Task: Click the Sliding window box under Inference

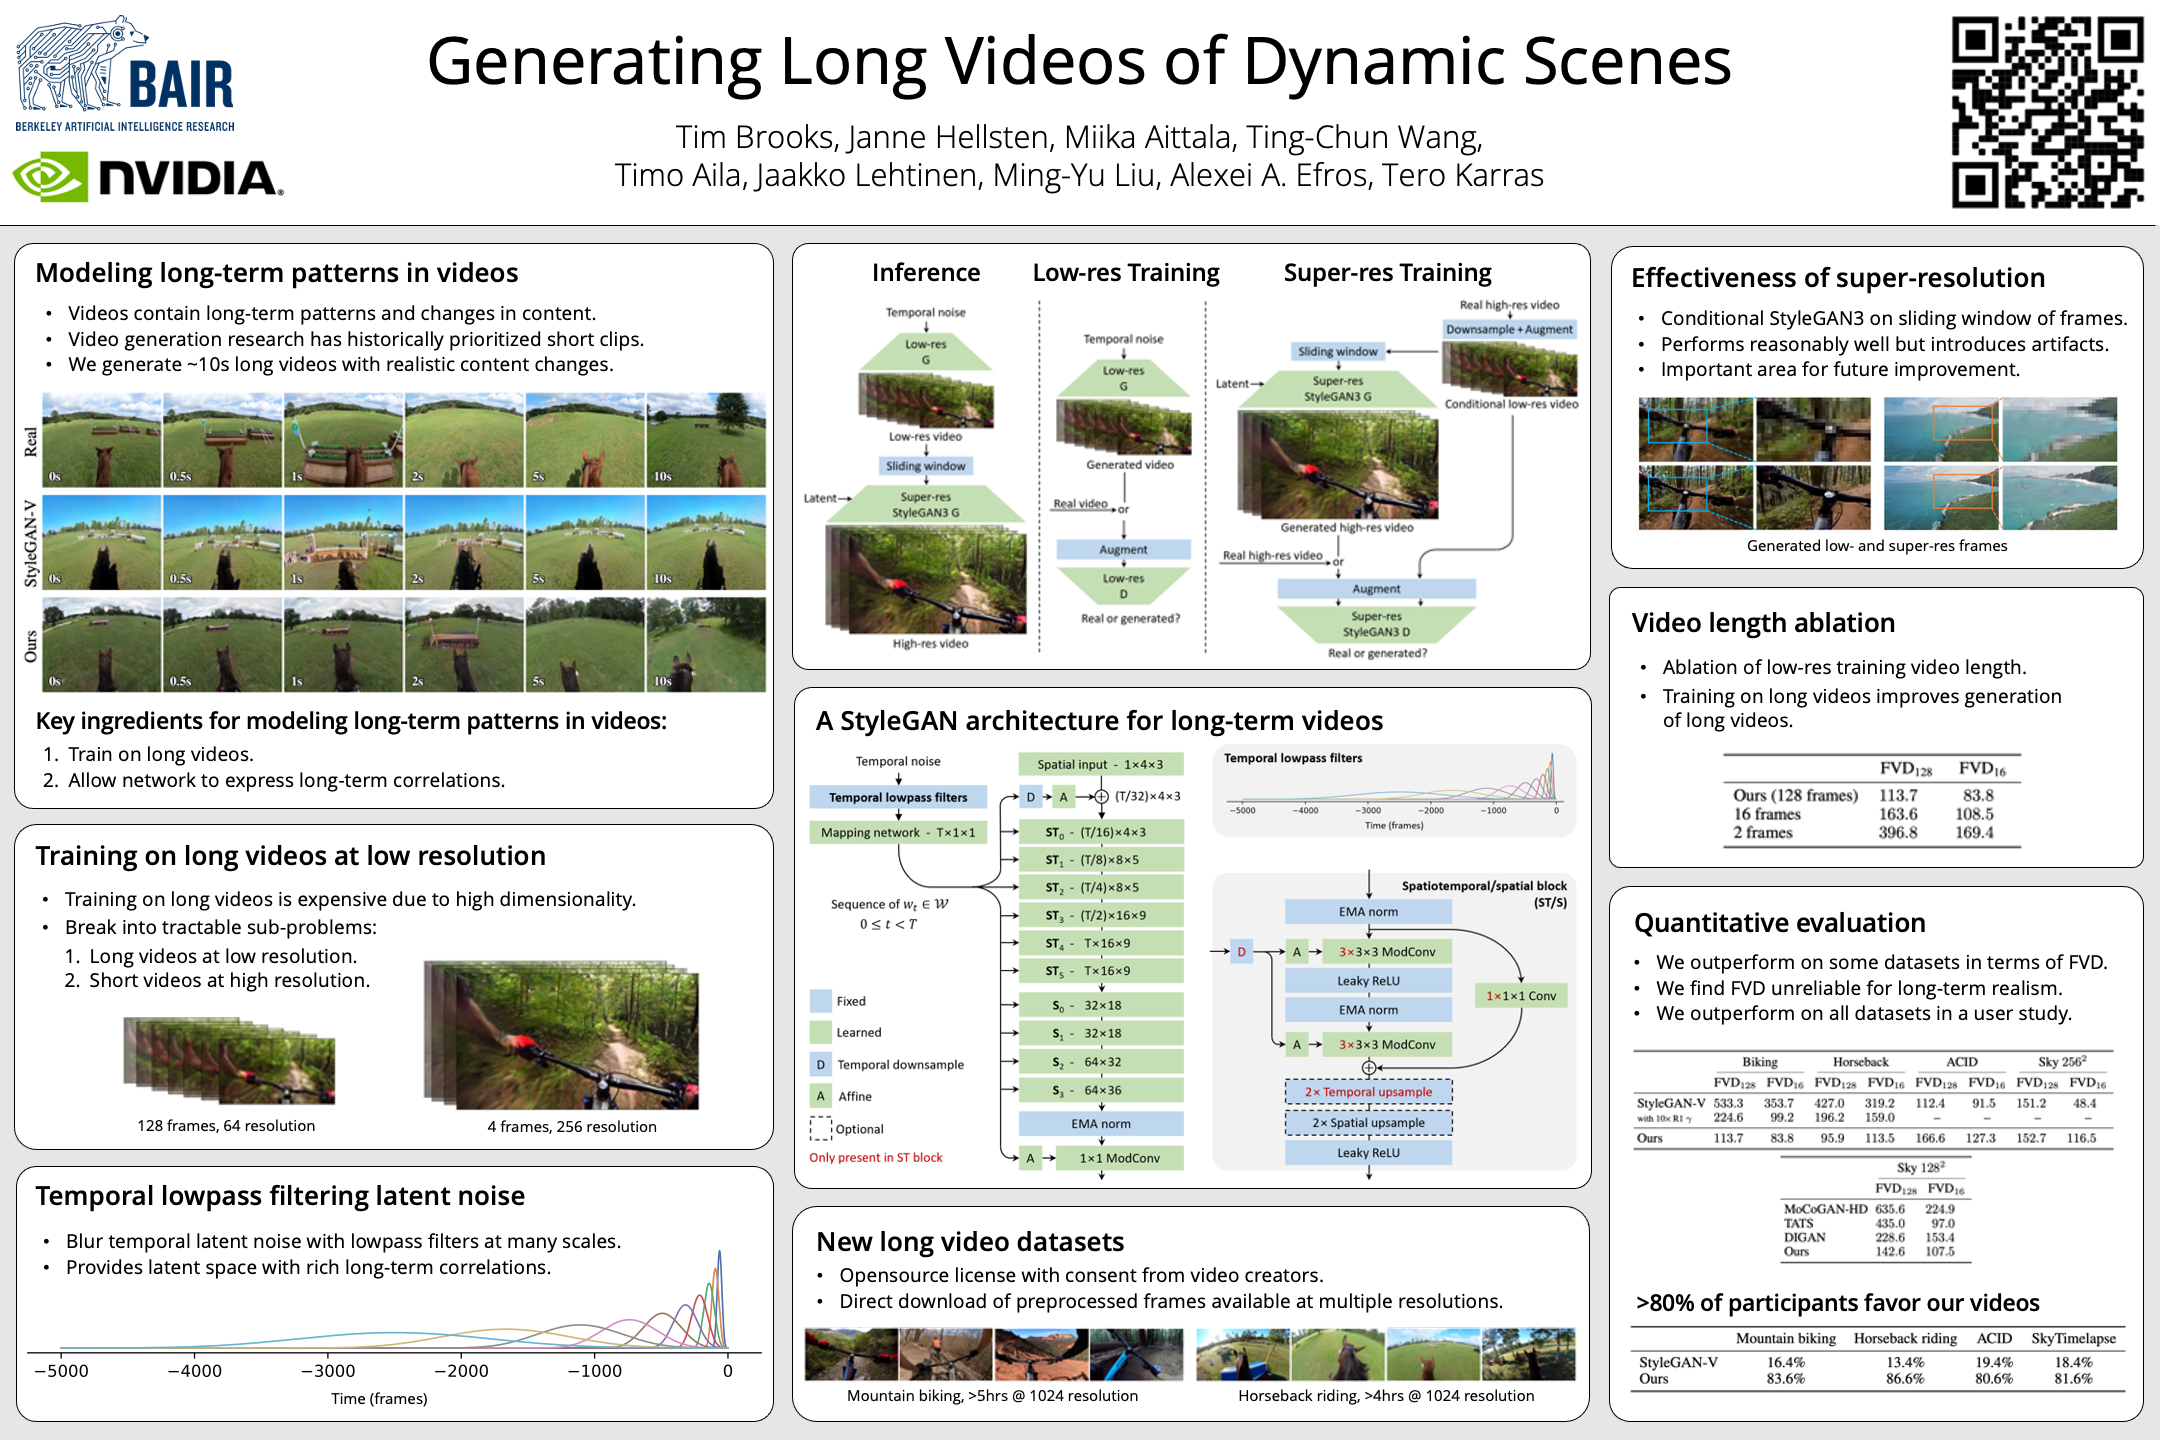Action: click(925, 466)
